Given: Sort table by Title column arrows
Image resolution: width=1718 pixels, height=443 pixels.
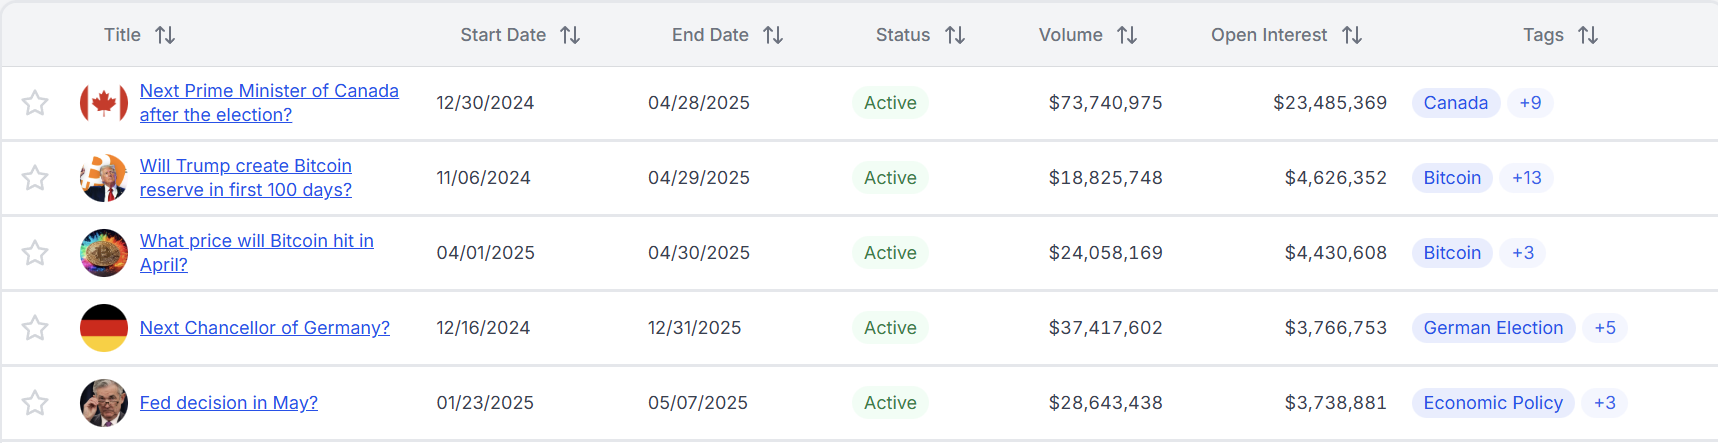Looking at the screenshot, I should (165, 35).
